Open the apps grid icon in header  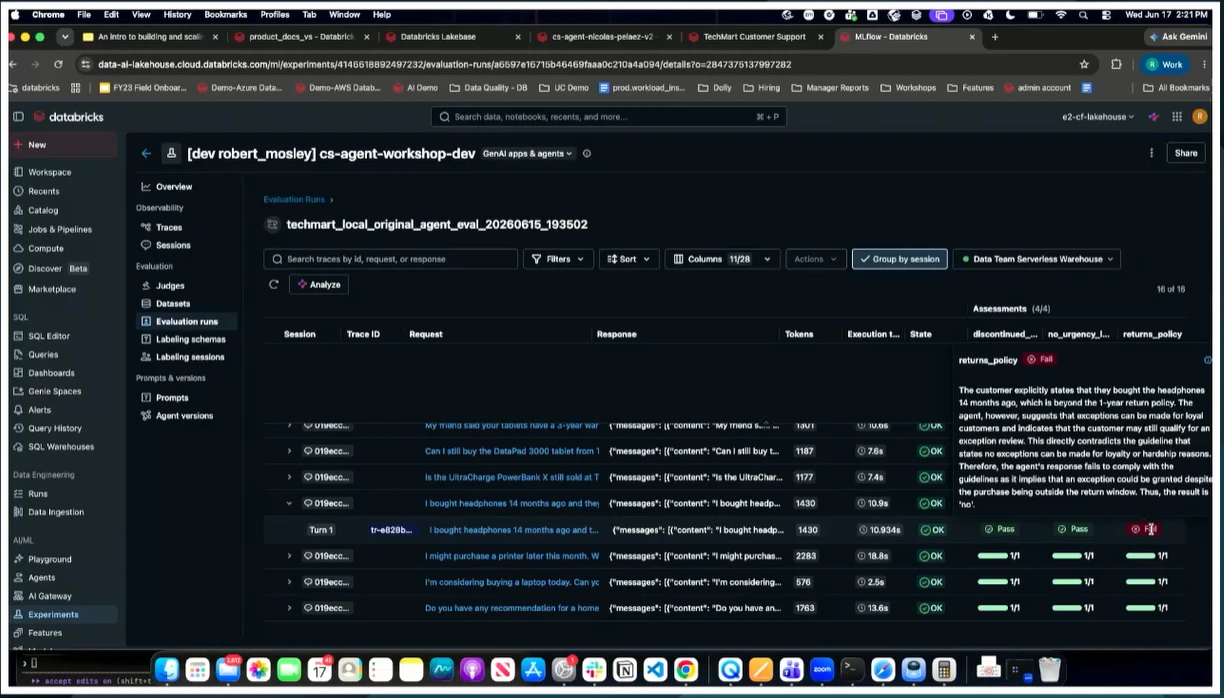tap(1177, 117)
